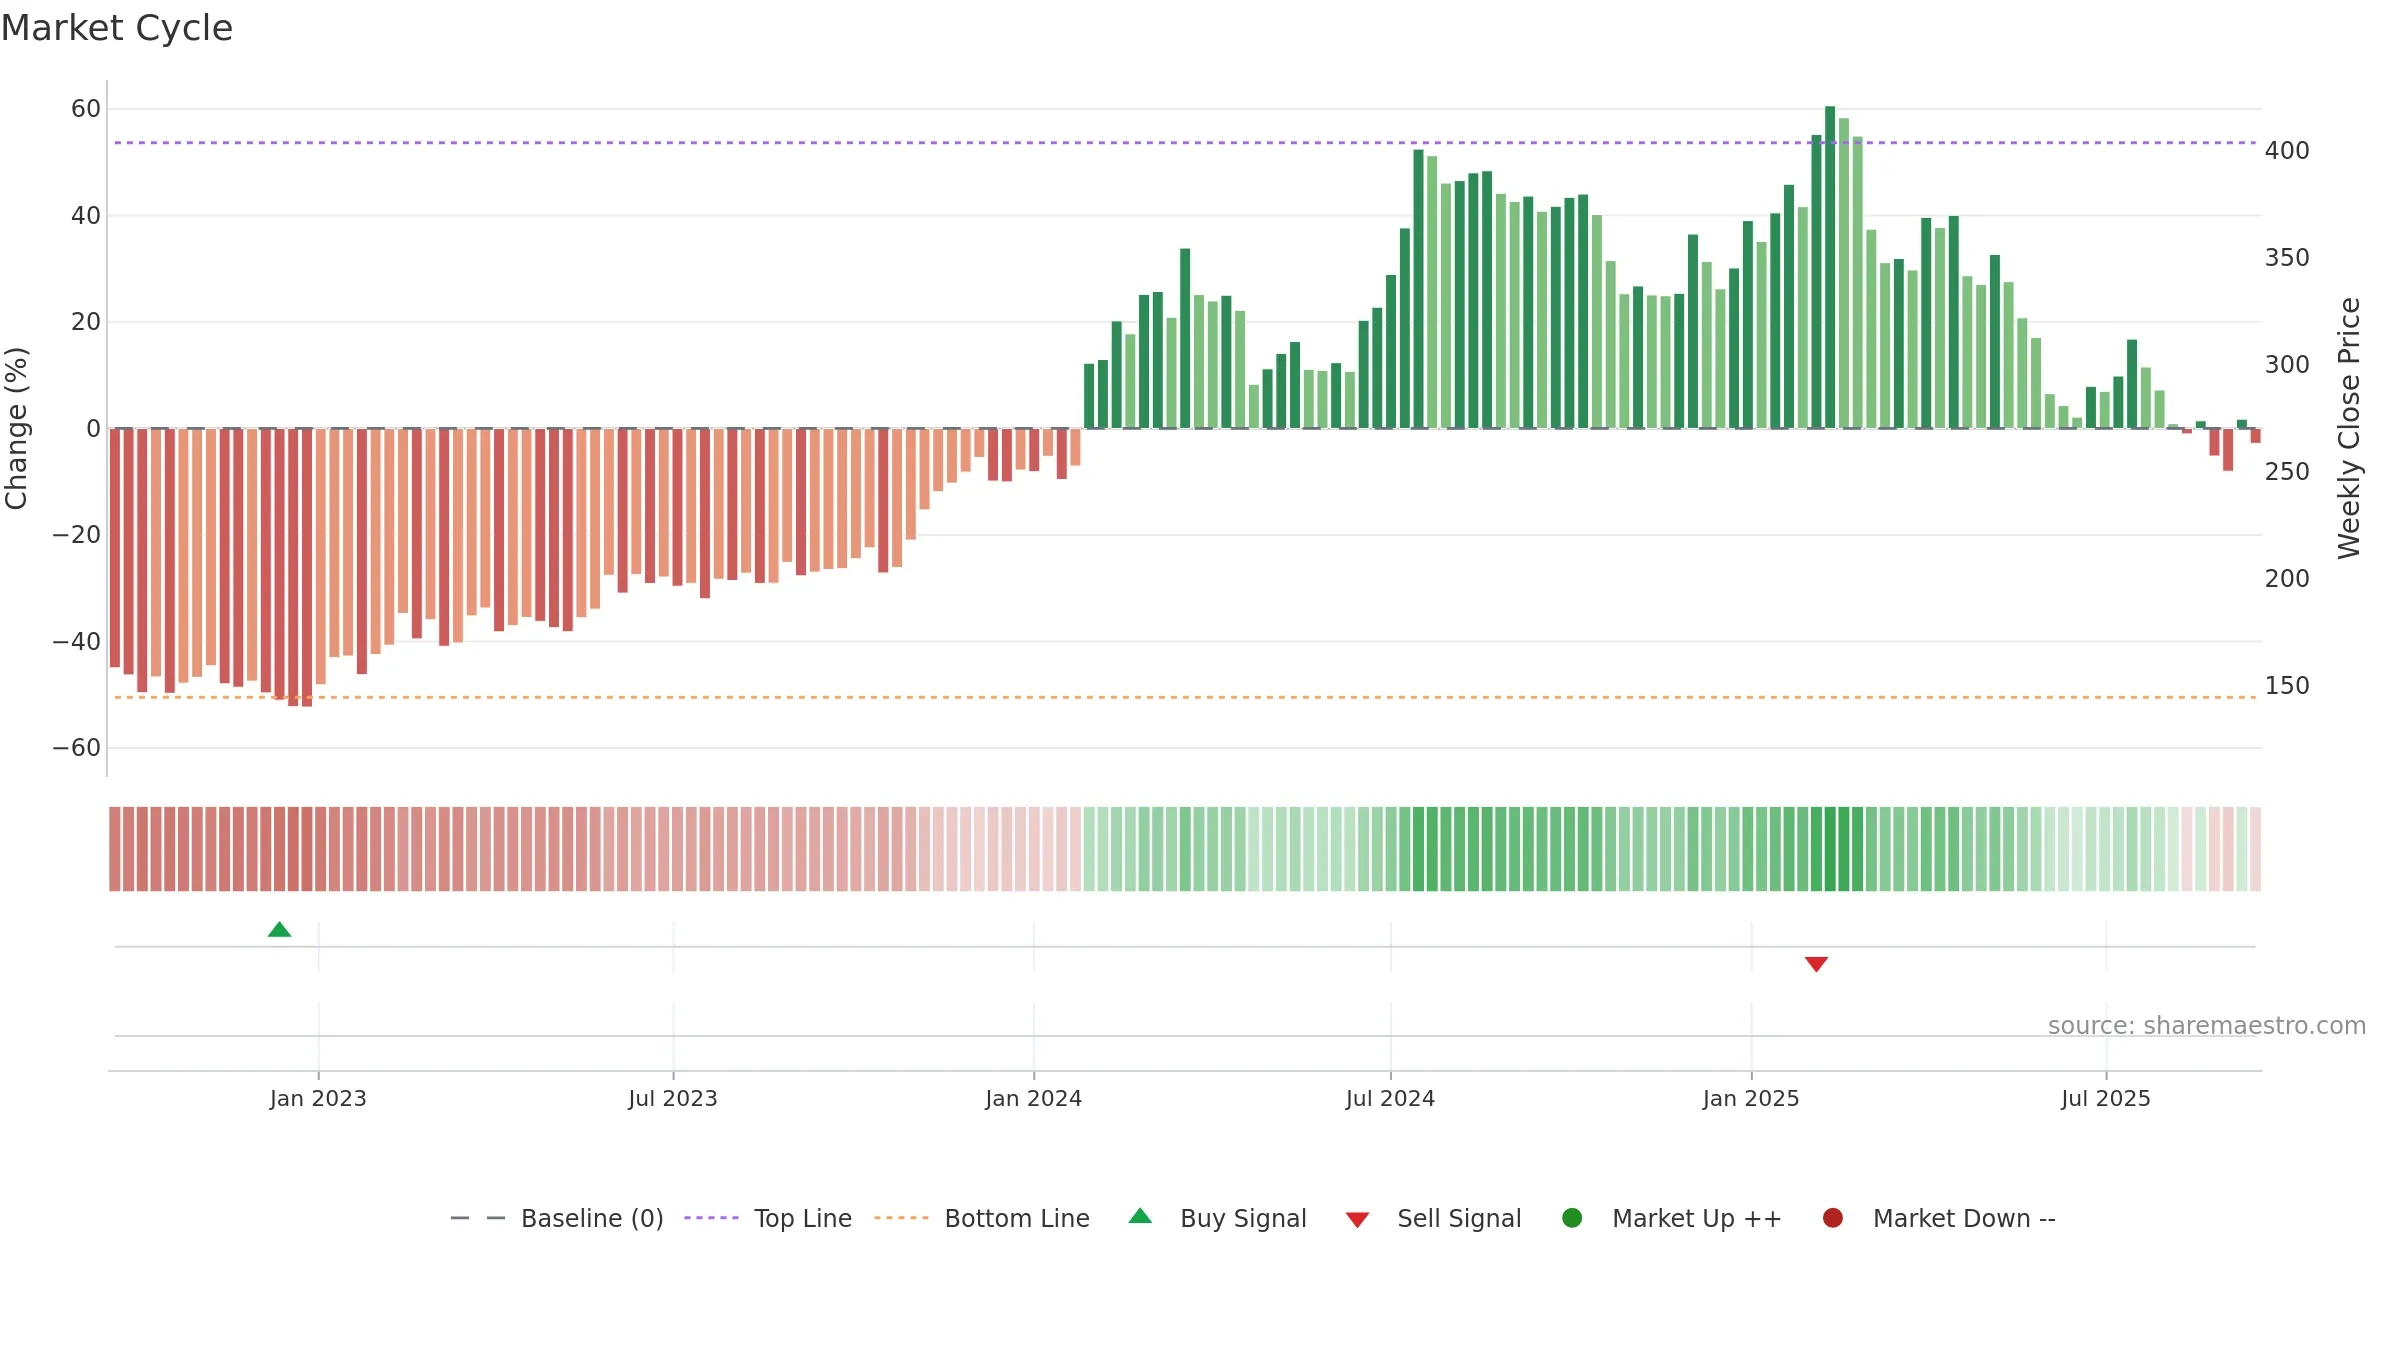
Task: Click the lowest red bar below the bottom line
Action: (307, 567)
